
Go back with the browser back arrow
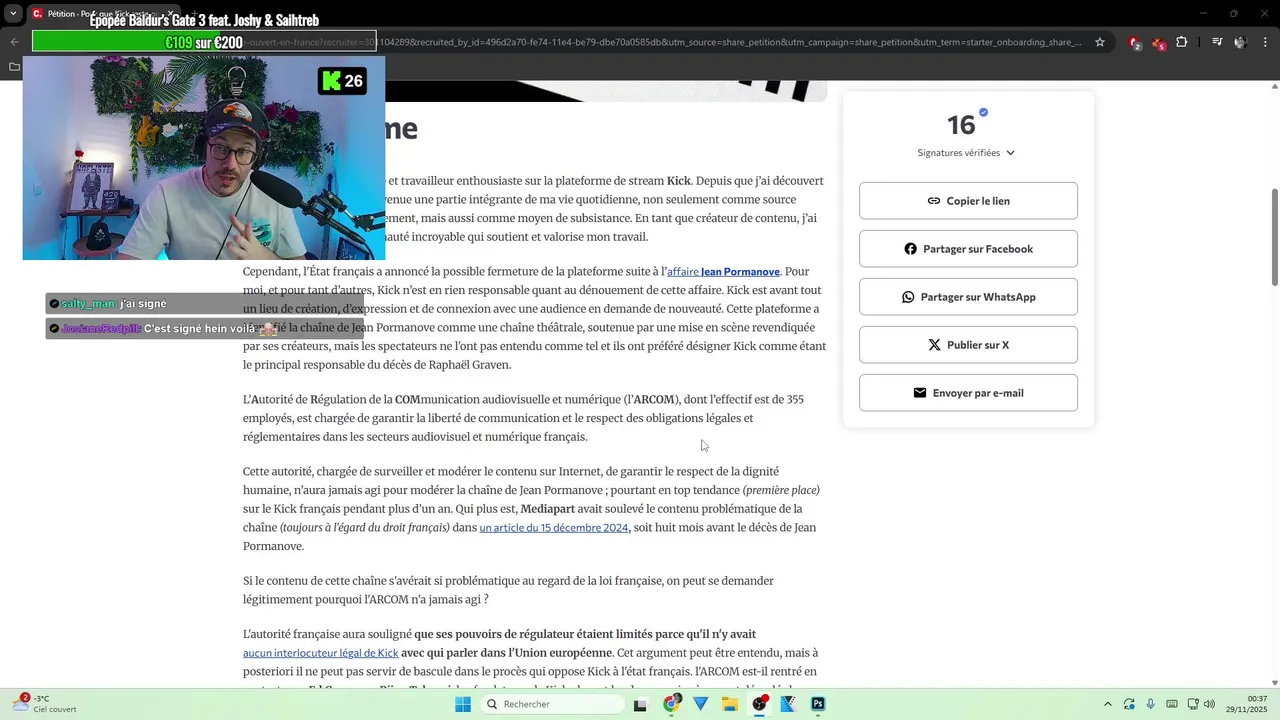click(x=14, y=42)
